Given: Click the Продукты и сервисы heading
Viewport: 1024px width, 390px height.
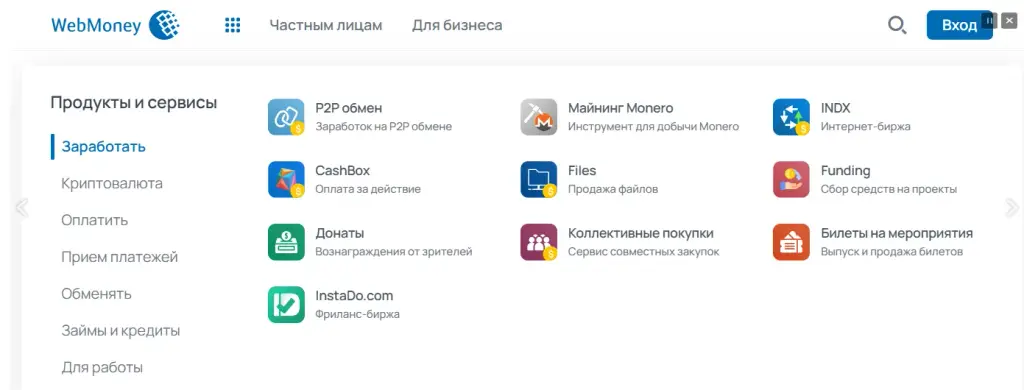Looking at the screenshot, I should click(x=134, y=103).
